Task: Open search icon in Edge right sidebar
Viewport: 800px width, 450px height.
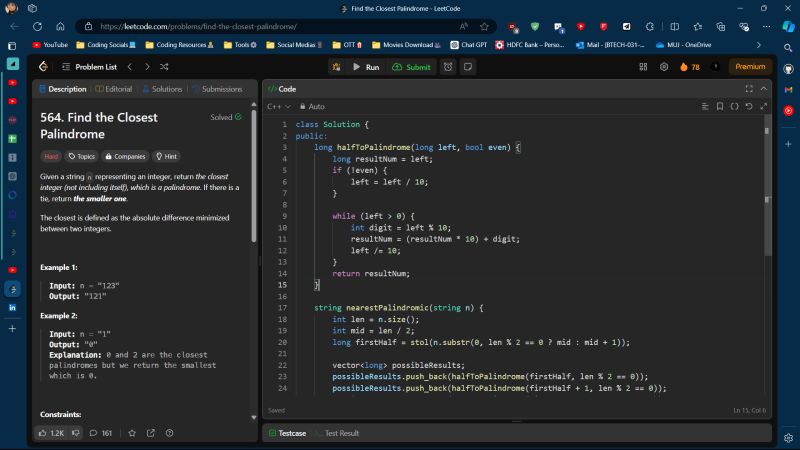Action: point(788,47)
